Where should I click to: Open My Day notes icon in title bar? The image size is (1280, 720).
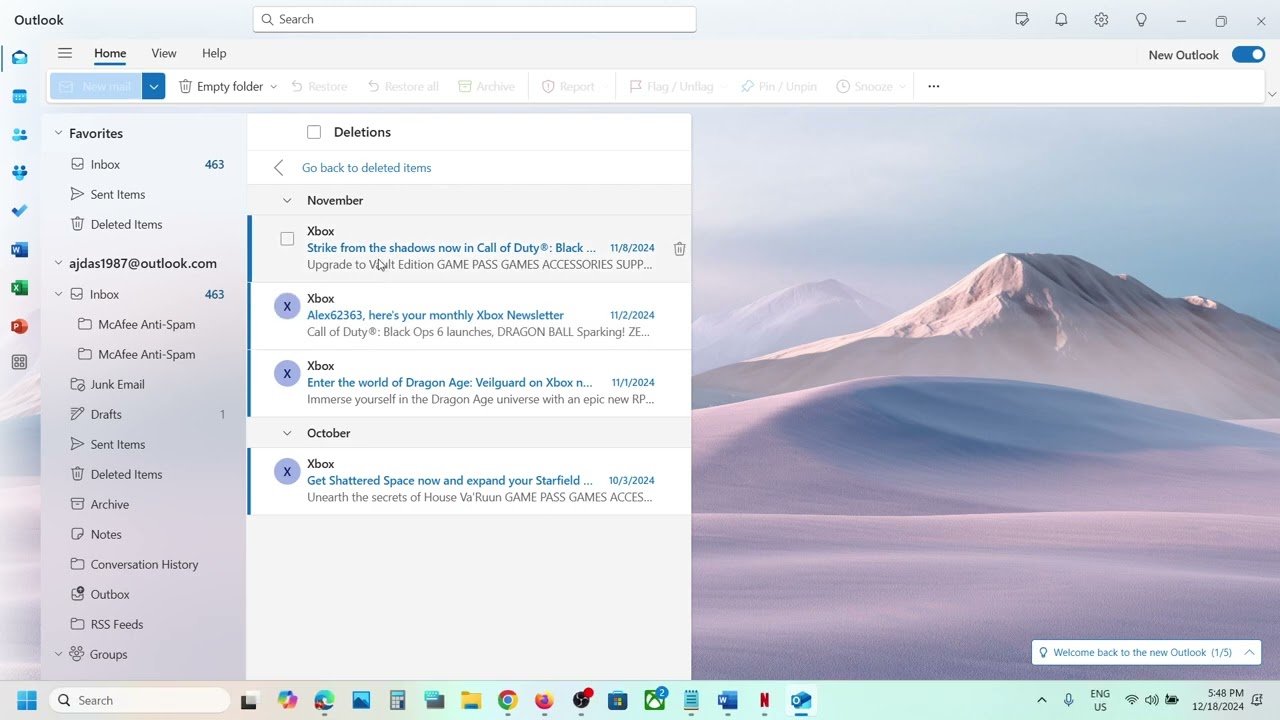click(1022, 20)
